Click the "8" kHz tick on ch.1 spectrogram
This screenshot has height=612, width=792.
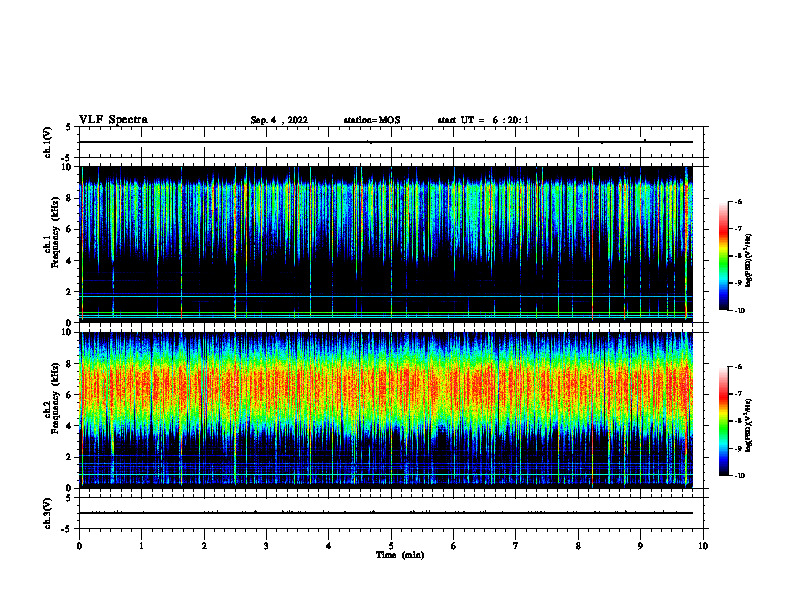(69, 198)
